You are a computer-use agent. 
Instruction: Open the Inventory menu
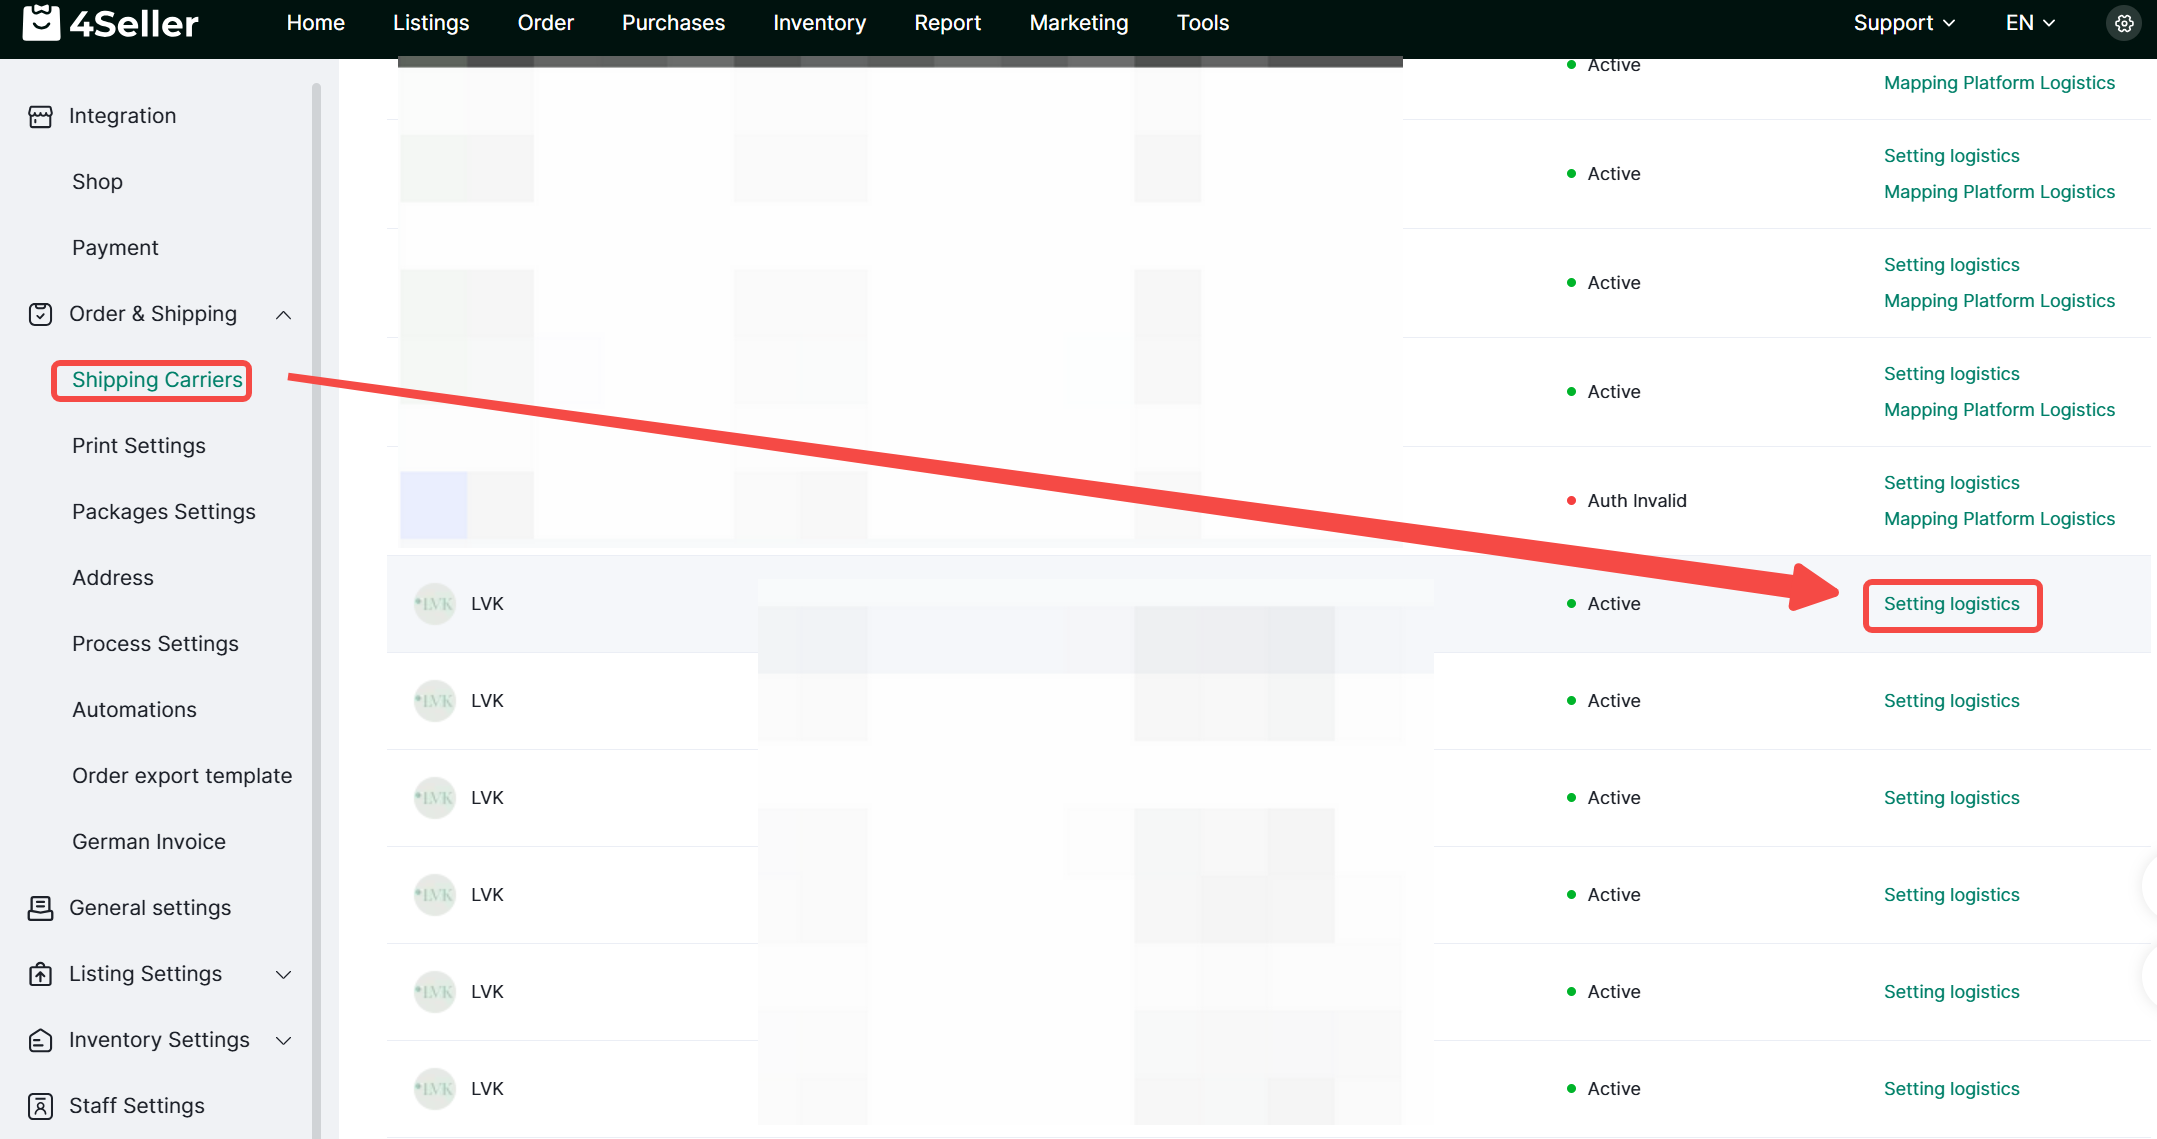click(819, 23)
